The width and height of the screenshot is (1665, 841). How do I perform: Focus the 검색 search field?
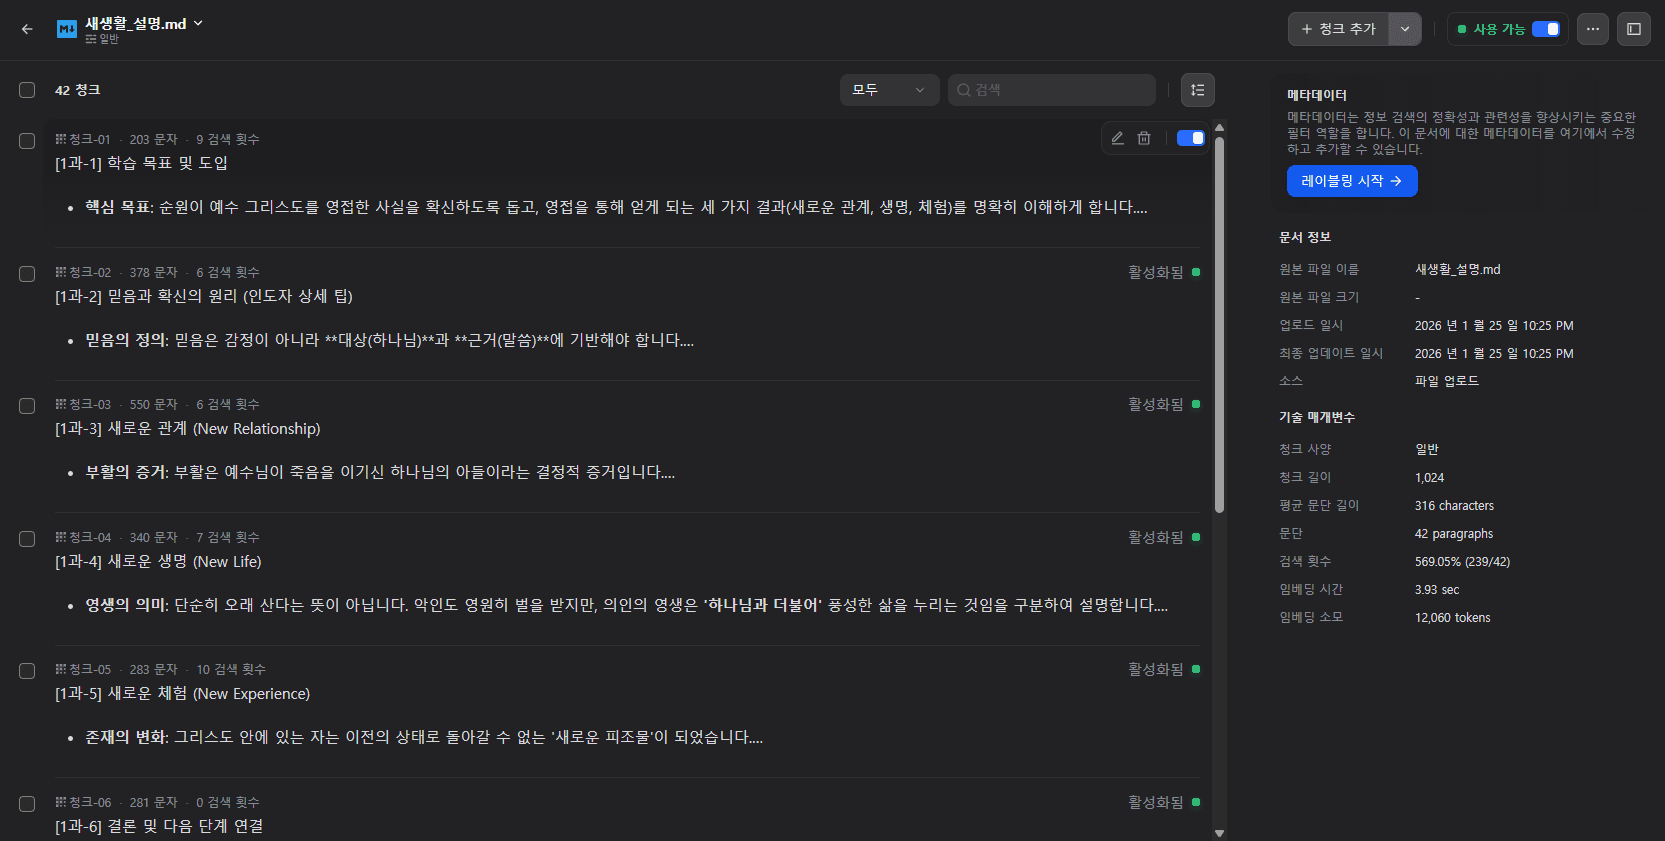point(1052,90)
